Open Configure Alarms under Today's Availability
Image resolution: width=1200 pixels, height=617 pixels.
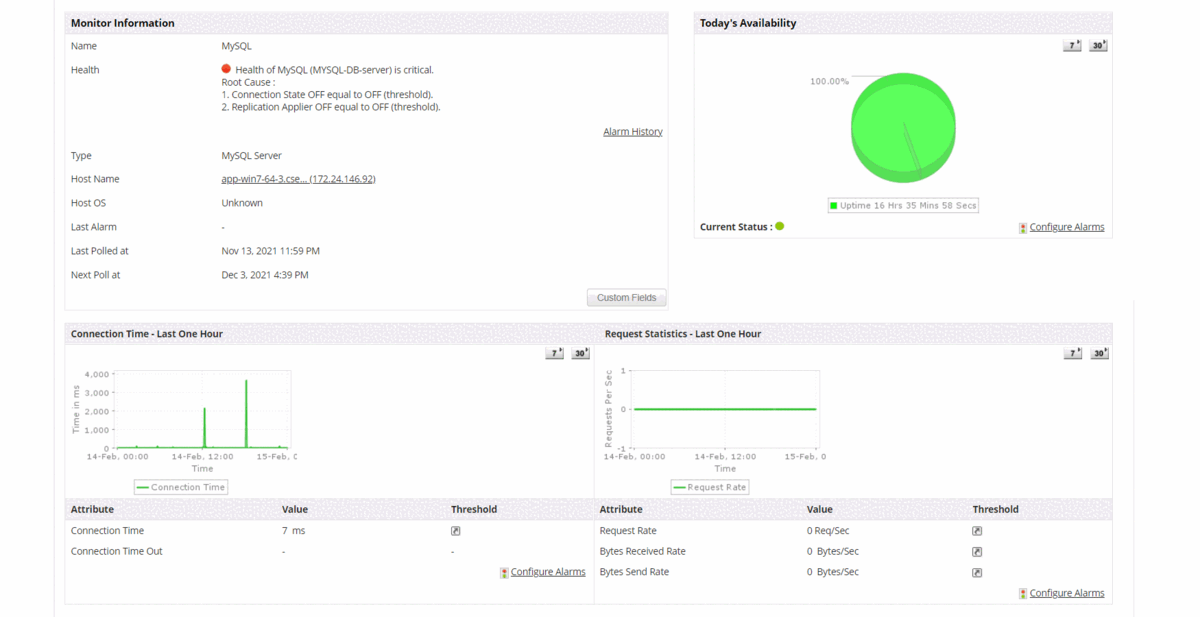click(1067, 227)
